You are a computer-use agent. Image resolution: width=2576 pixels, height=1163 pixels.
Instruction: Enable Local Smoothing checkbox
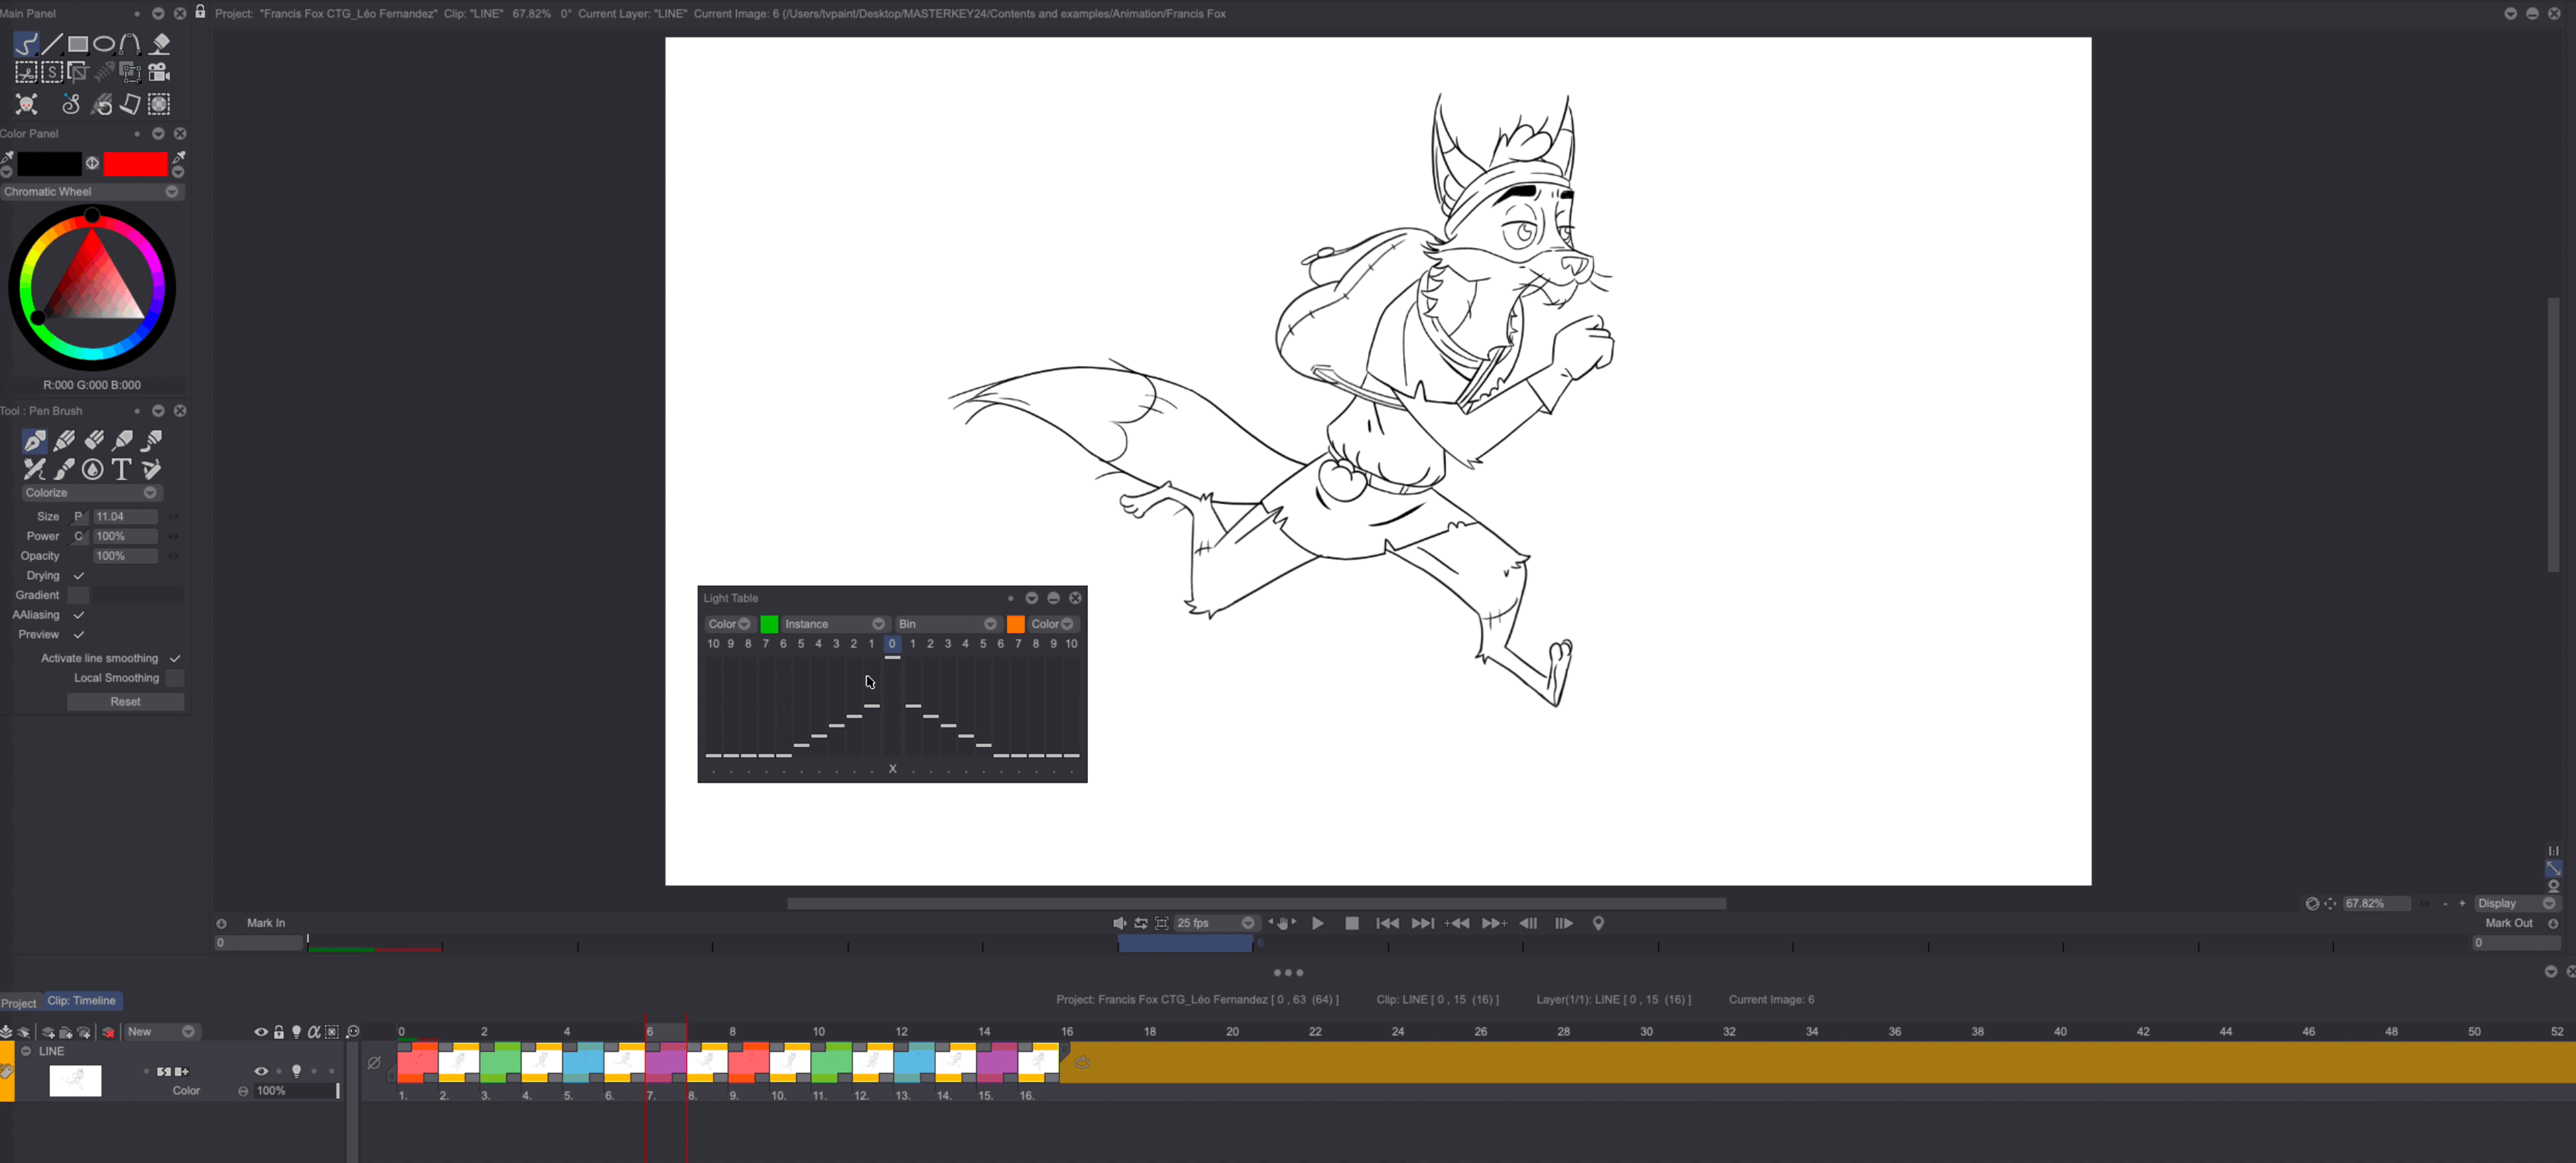(x=175, y=678)
